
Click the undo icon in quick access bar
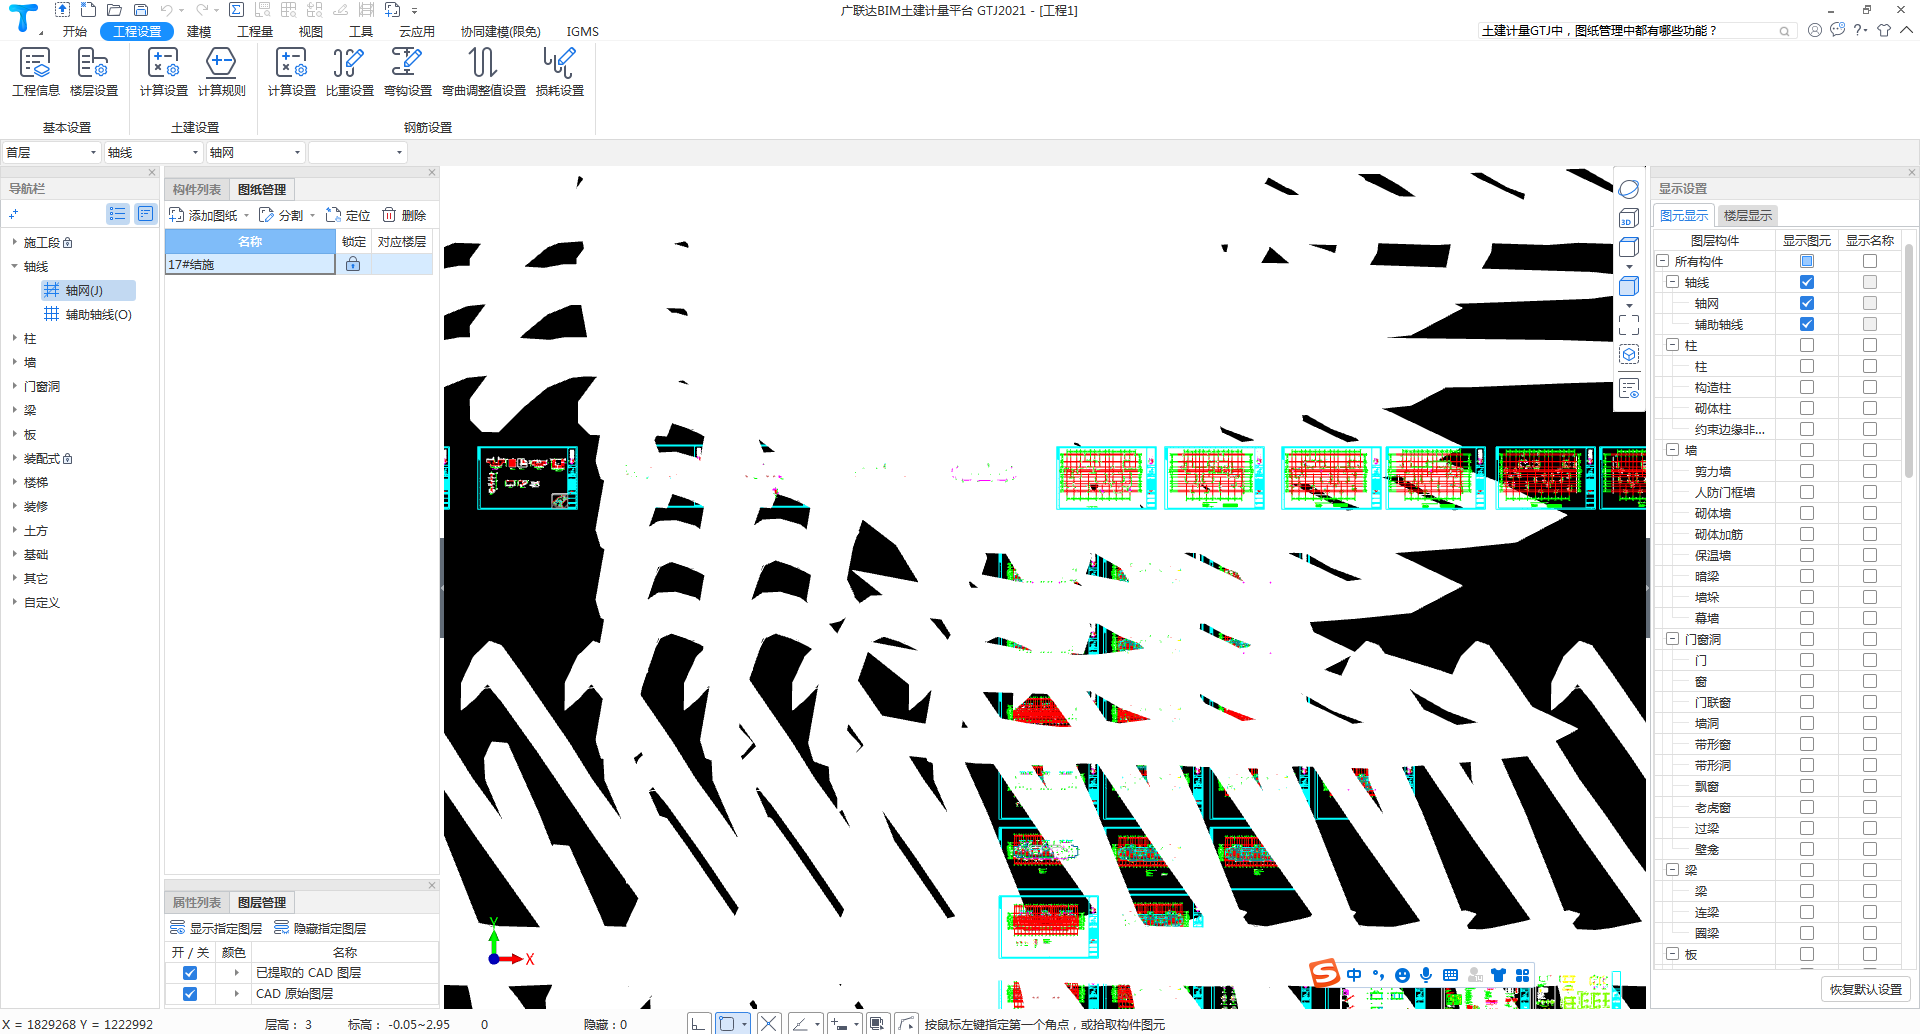(x=166, y=10)
